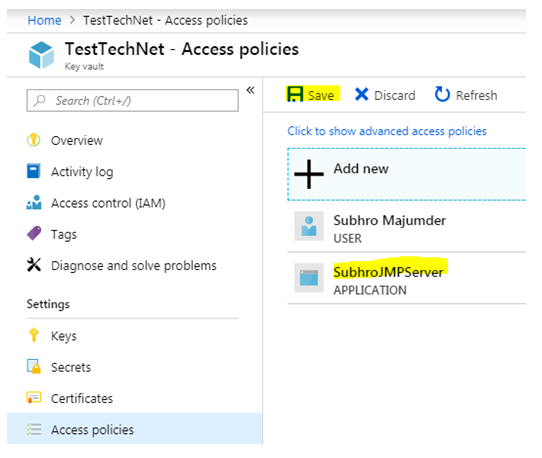
Task: Click the purple Tags icon
Action: tap(34, 234)
